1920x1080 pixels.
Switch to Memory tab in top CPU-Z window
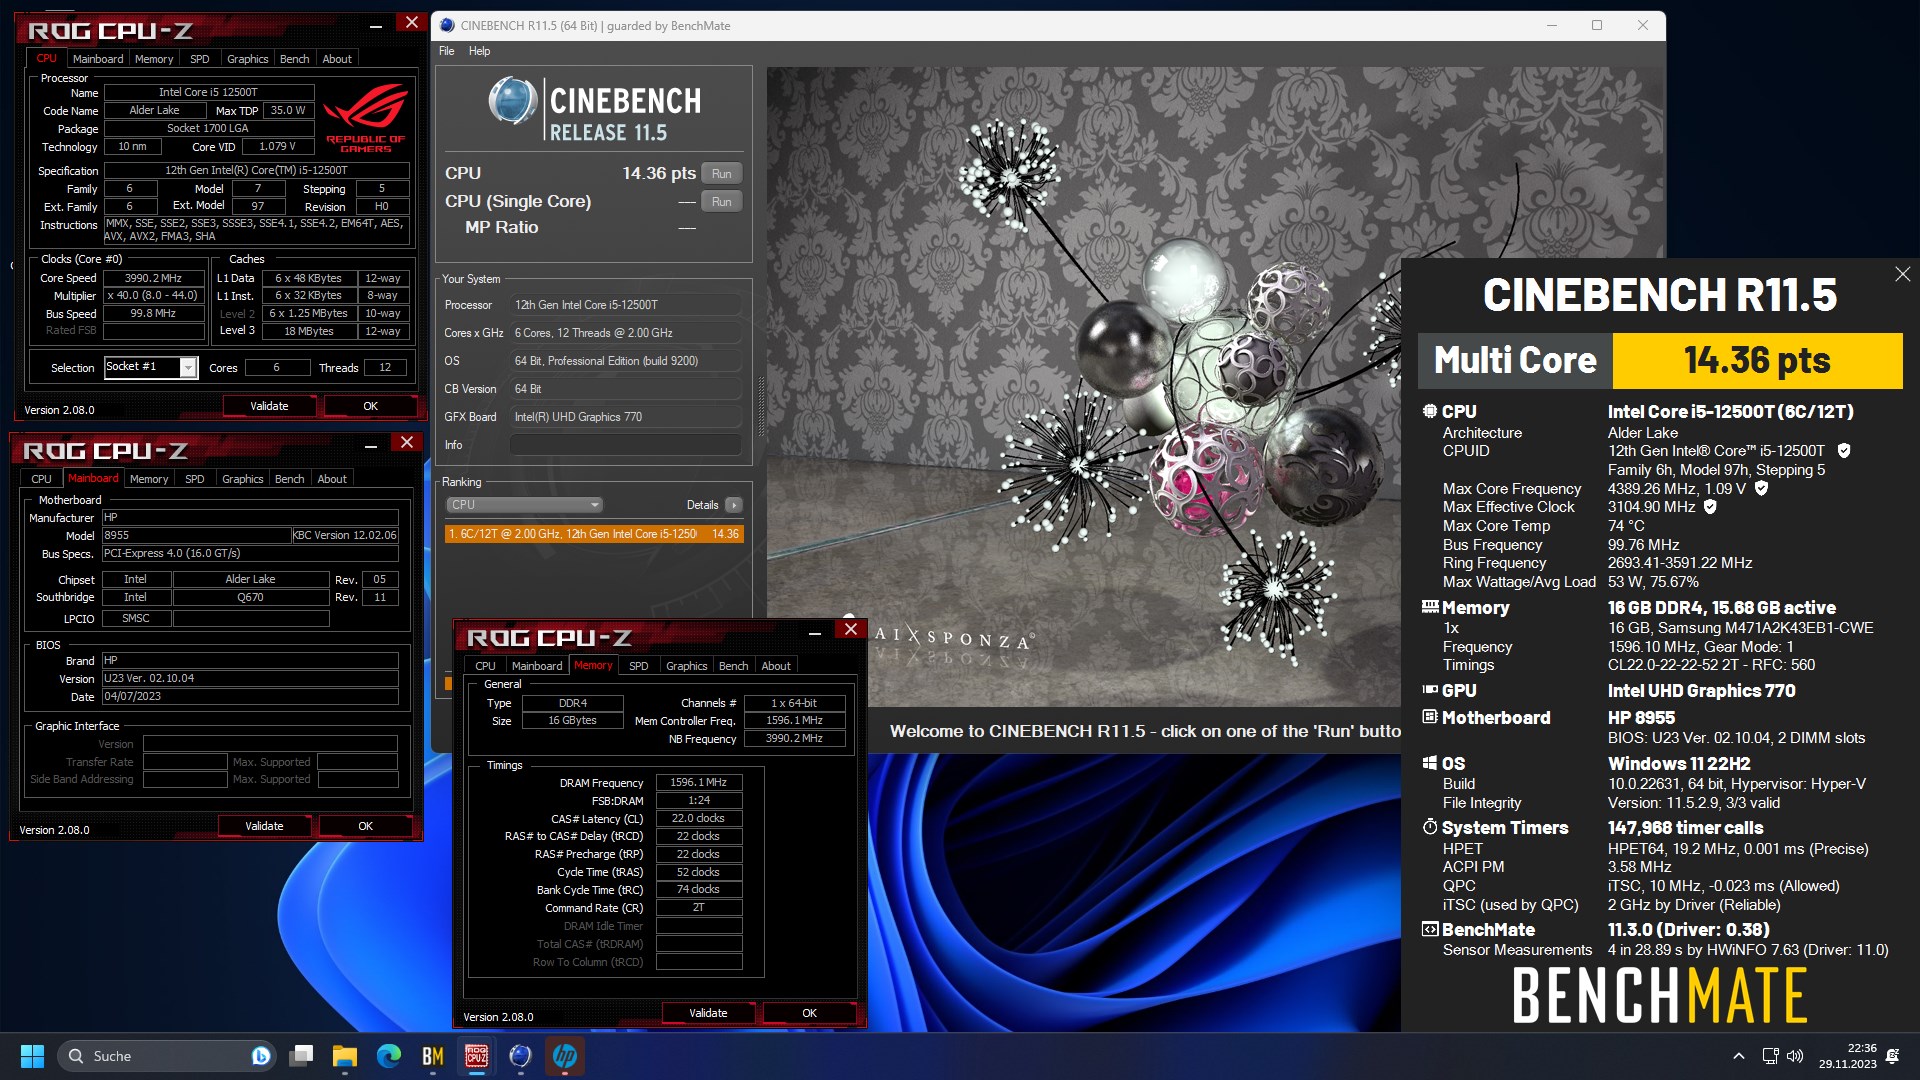coord(154,59)
